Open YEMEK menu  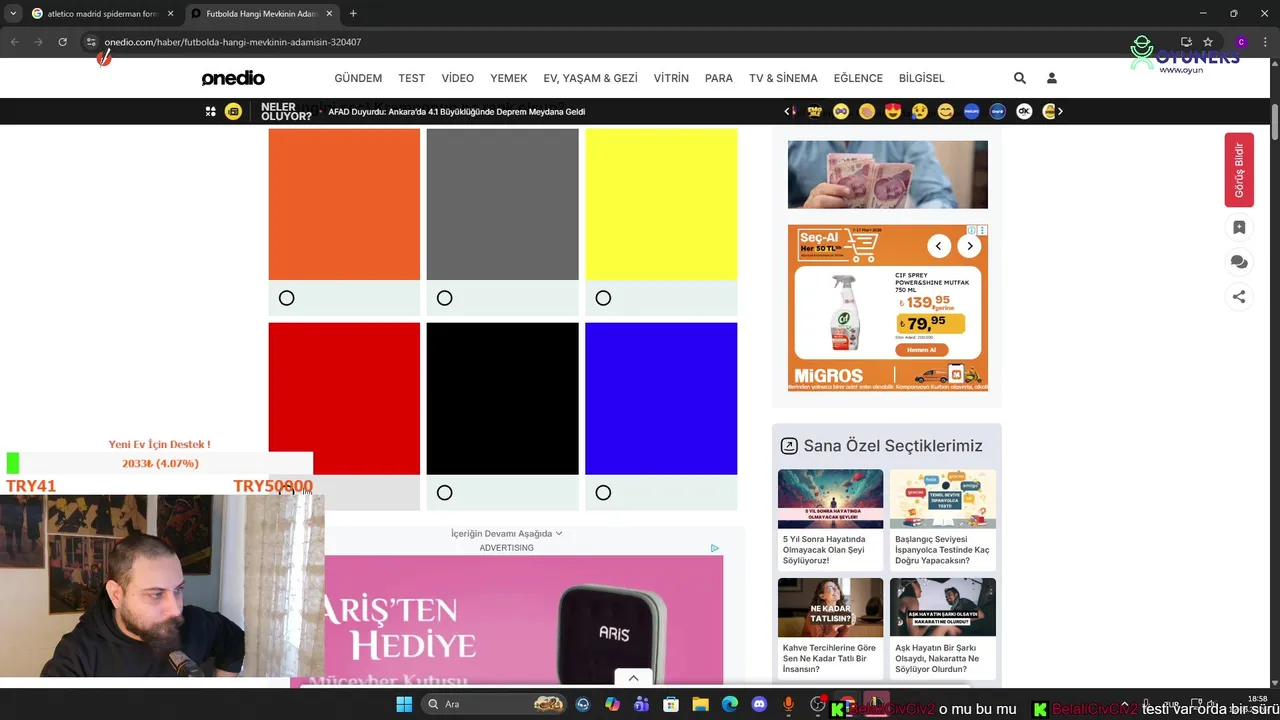coord(509,78)
